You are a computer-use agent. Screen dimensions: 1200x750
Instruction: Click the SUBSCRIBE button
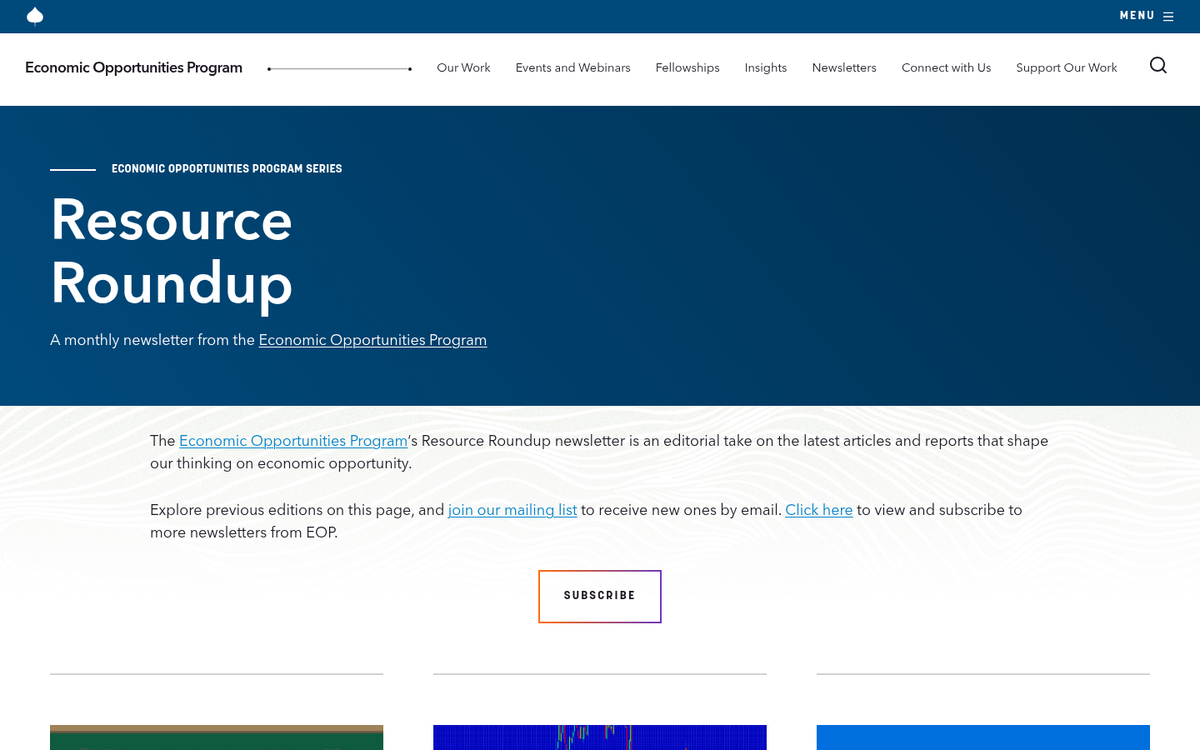click(x=599, y=595)
